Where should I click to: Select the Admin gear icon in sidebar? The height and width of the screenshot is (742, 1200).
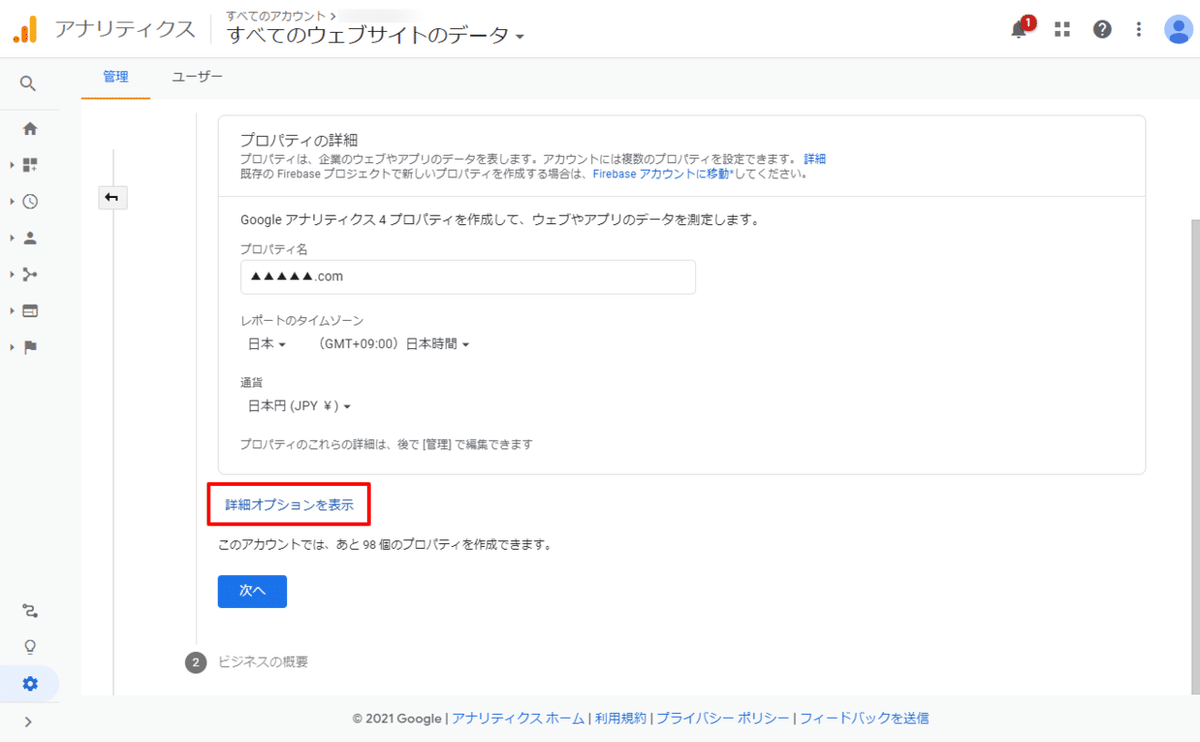pyautogui.click(x=30, y=684)
